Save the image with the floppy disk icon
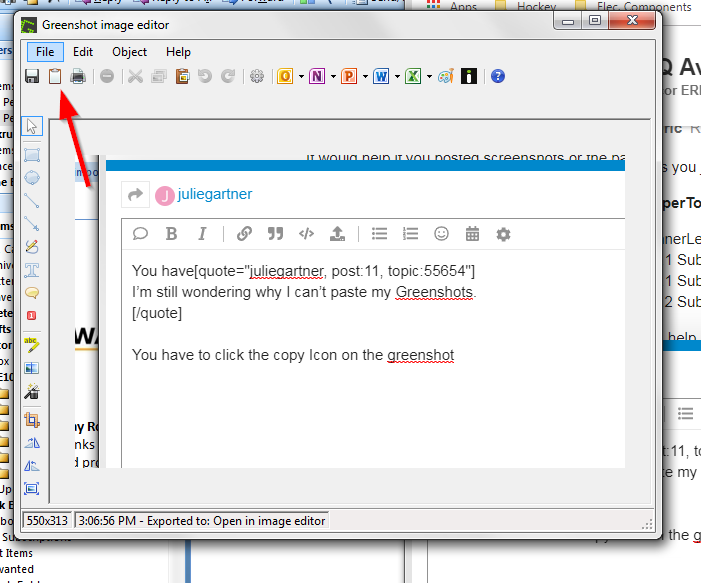This screenshot has width=701, height=583. point(32,76)
